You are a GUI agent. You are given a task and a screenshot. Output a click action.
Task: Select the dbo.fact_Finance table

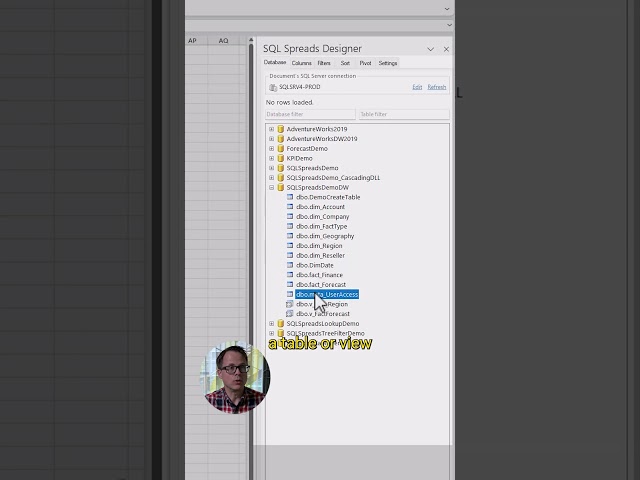click(x=319, y=275)
